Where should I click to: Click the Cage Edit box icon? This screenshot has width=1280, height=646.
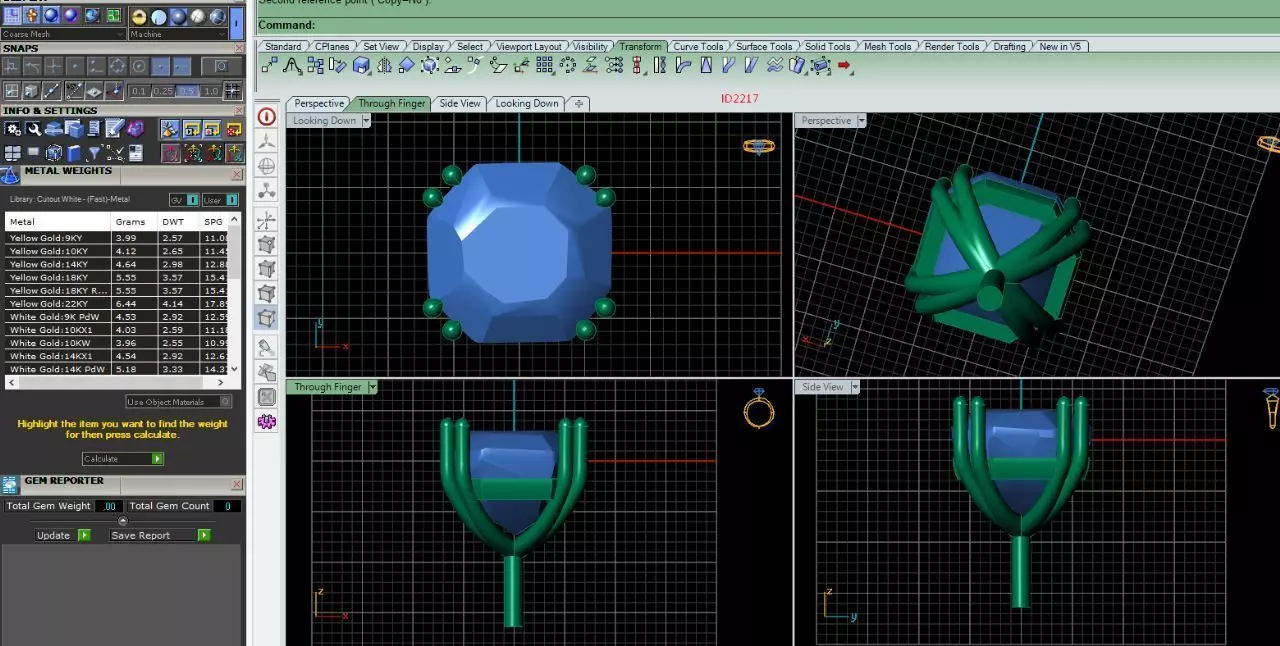coord(821,65)
